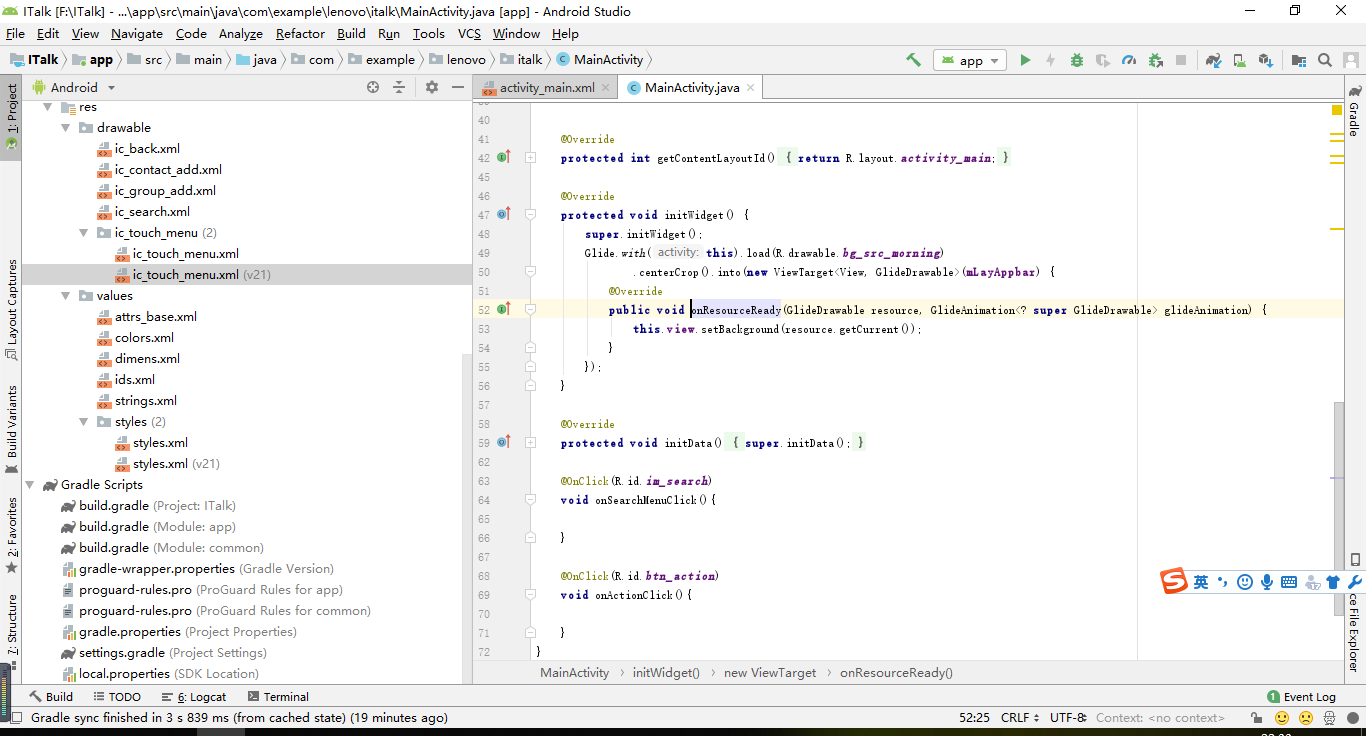Viewport: 1366px width, 736px height.
Task: Open the Terminal tool window
Action: (278, 697)
